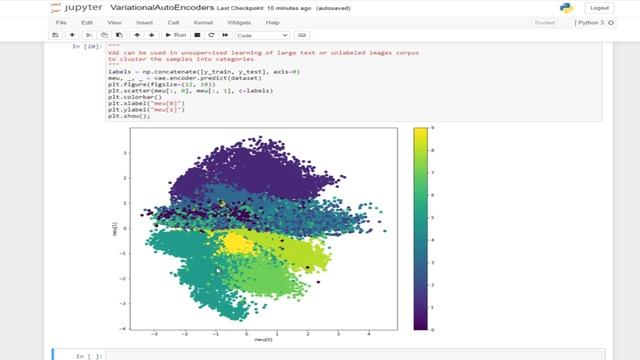The image size is (640, 360).
Task: Click the meu[0] x-axis label
Action: tap(263, 340)
